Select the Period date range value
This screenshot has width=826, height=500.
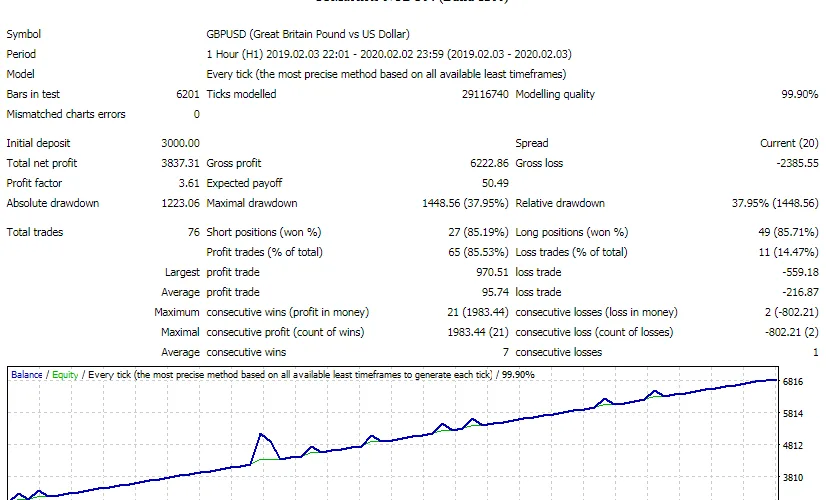click(389, 54)
